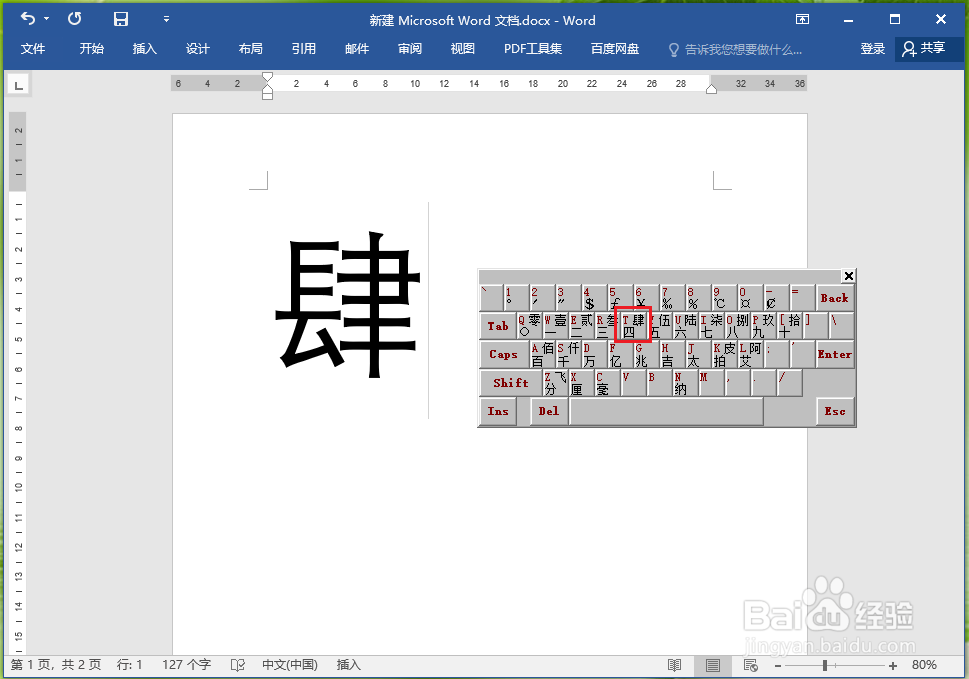Image resolution: width=969 pixels, height=679 pixels.
Task: Switch to Web Layout view icon
Action: pos(748,664)
